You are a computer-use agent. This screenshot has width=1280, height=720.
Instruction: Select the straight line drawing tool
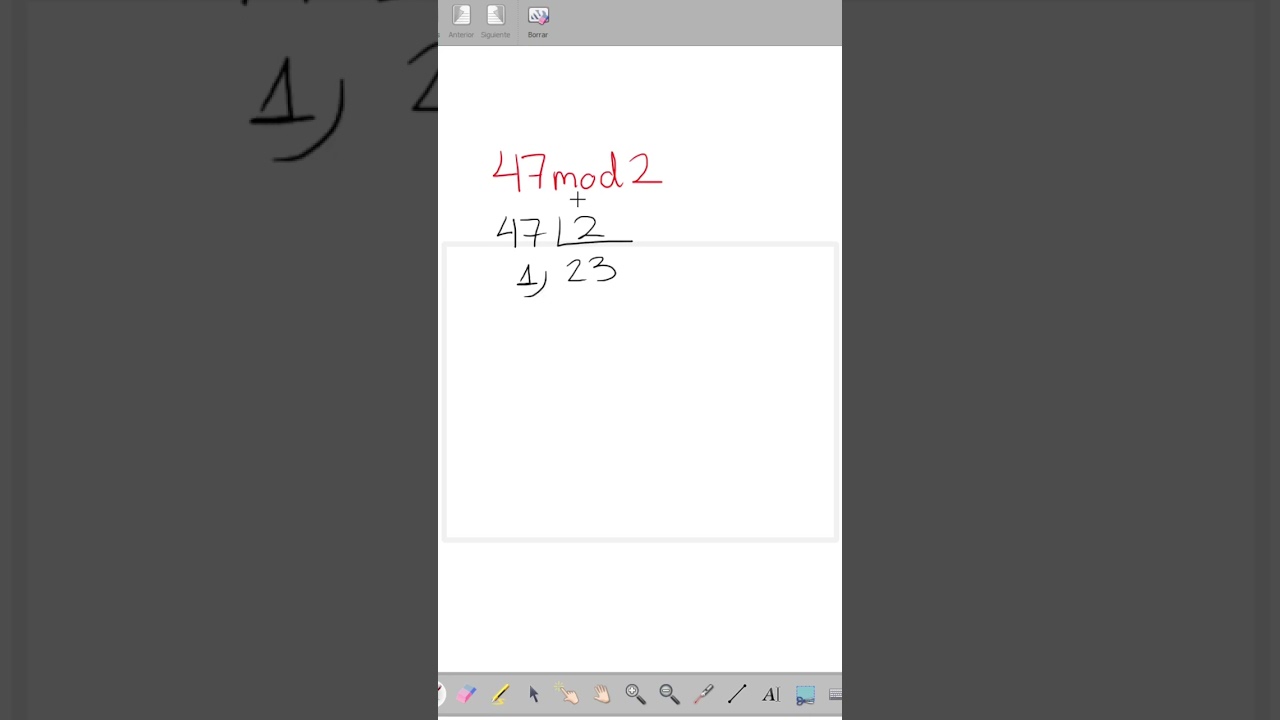pos(737,694)
